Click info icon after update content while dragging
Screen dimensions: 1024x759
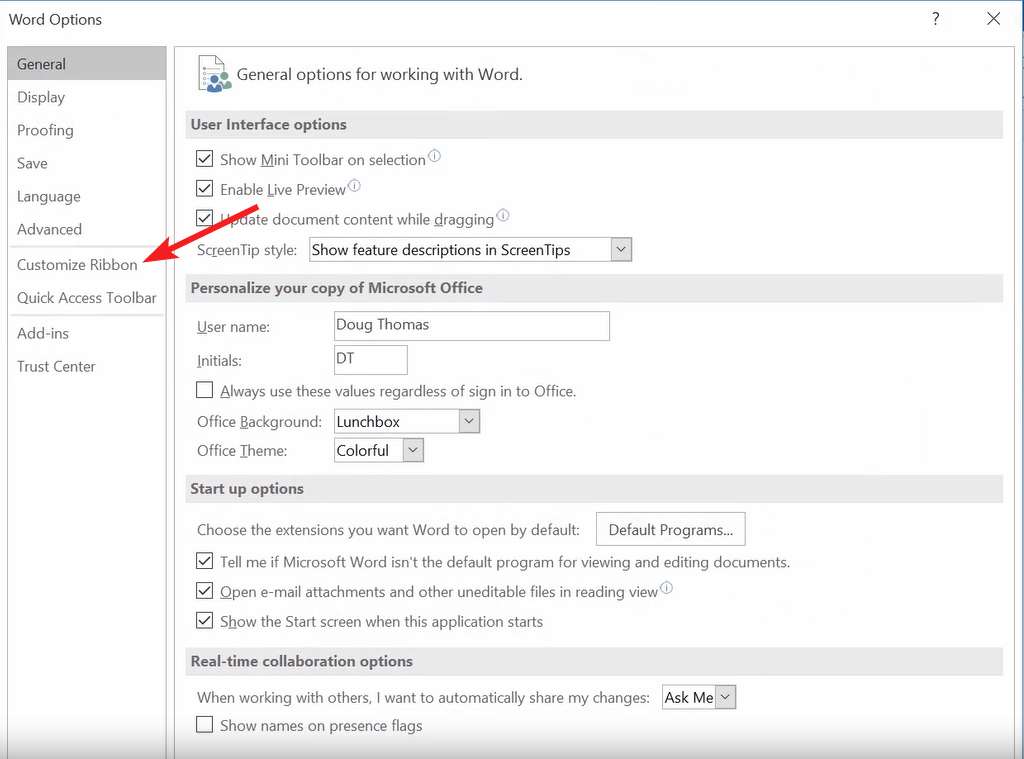pyautogui.click(x=503, y=215)
